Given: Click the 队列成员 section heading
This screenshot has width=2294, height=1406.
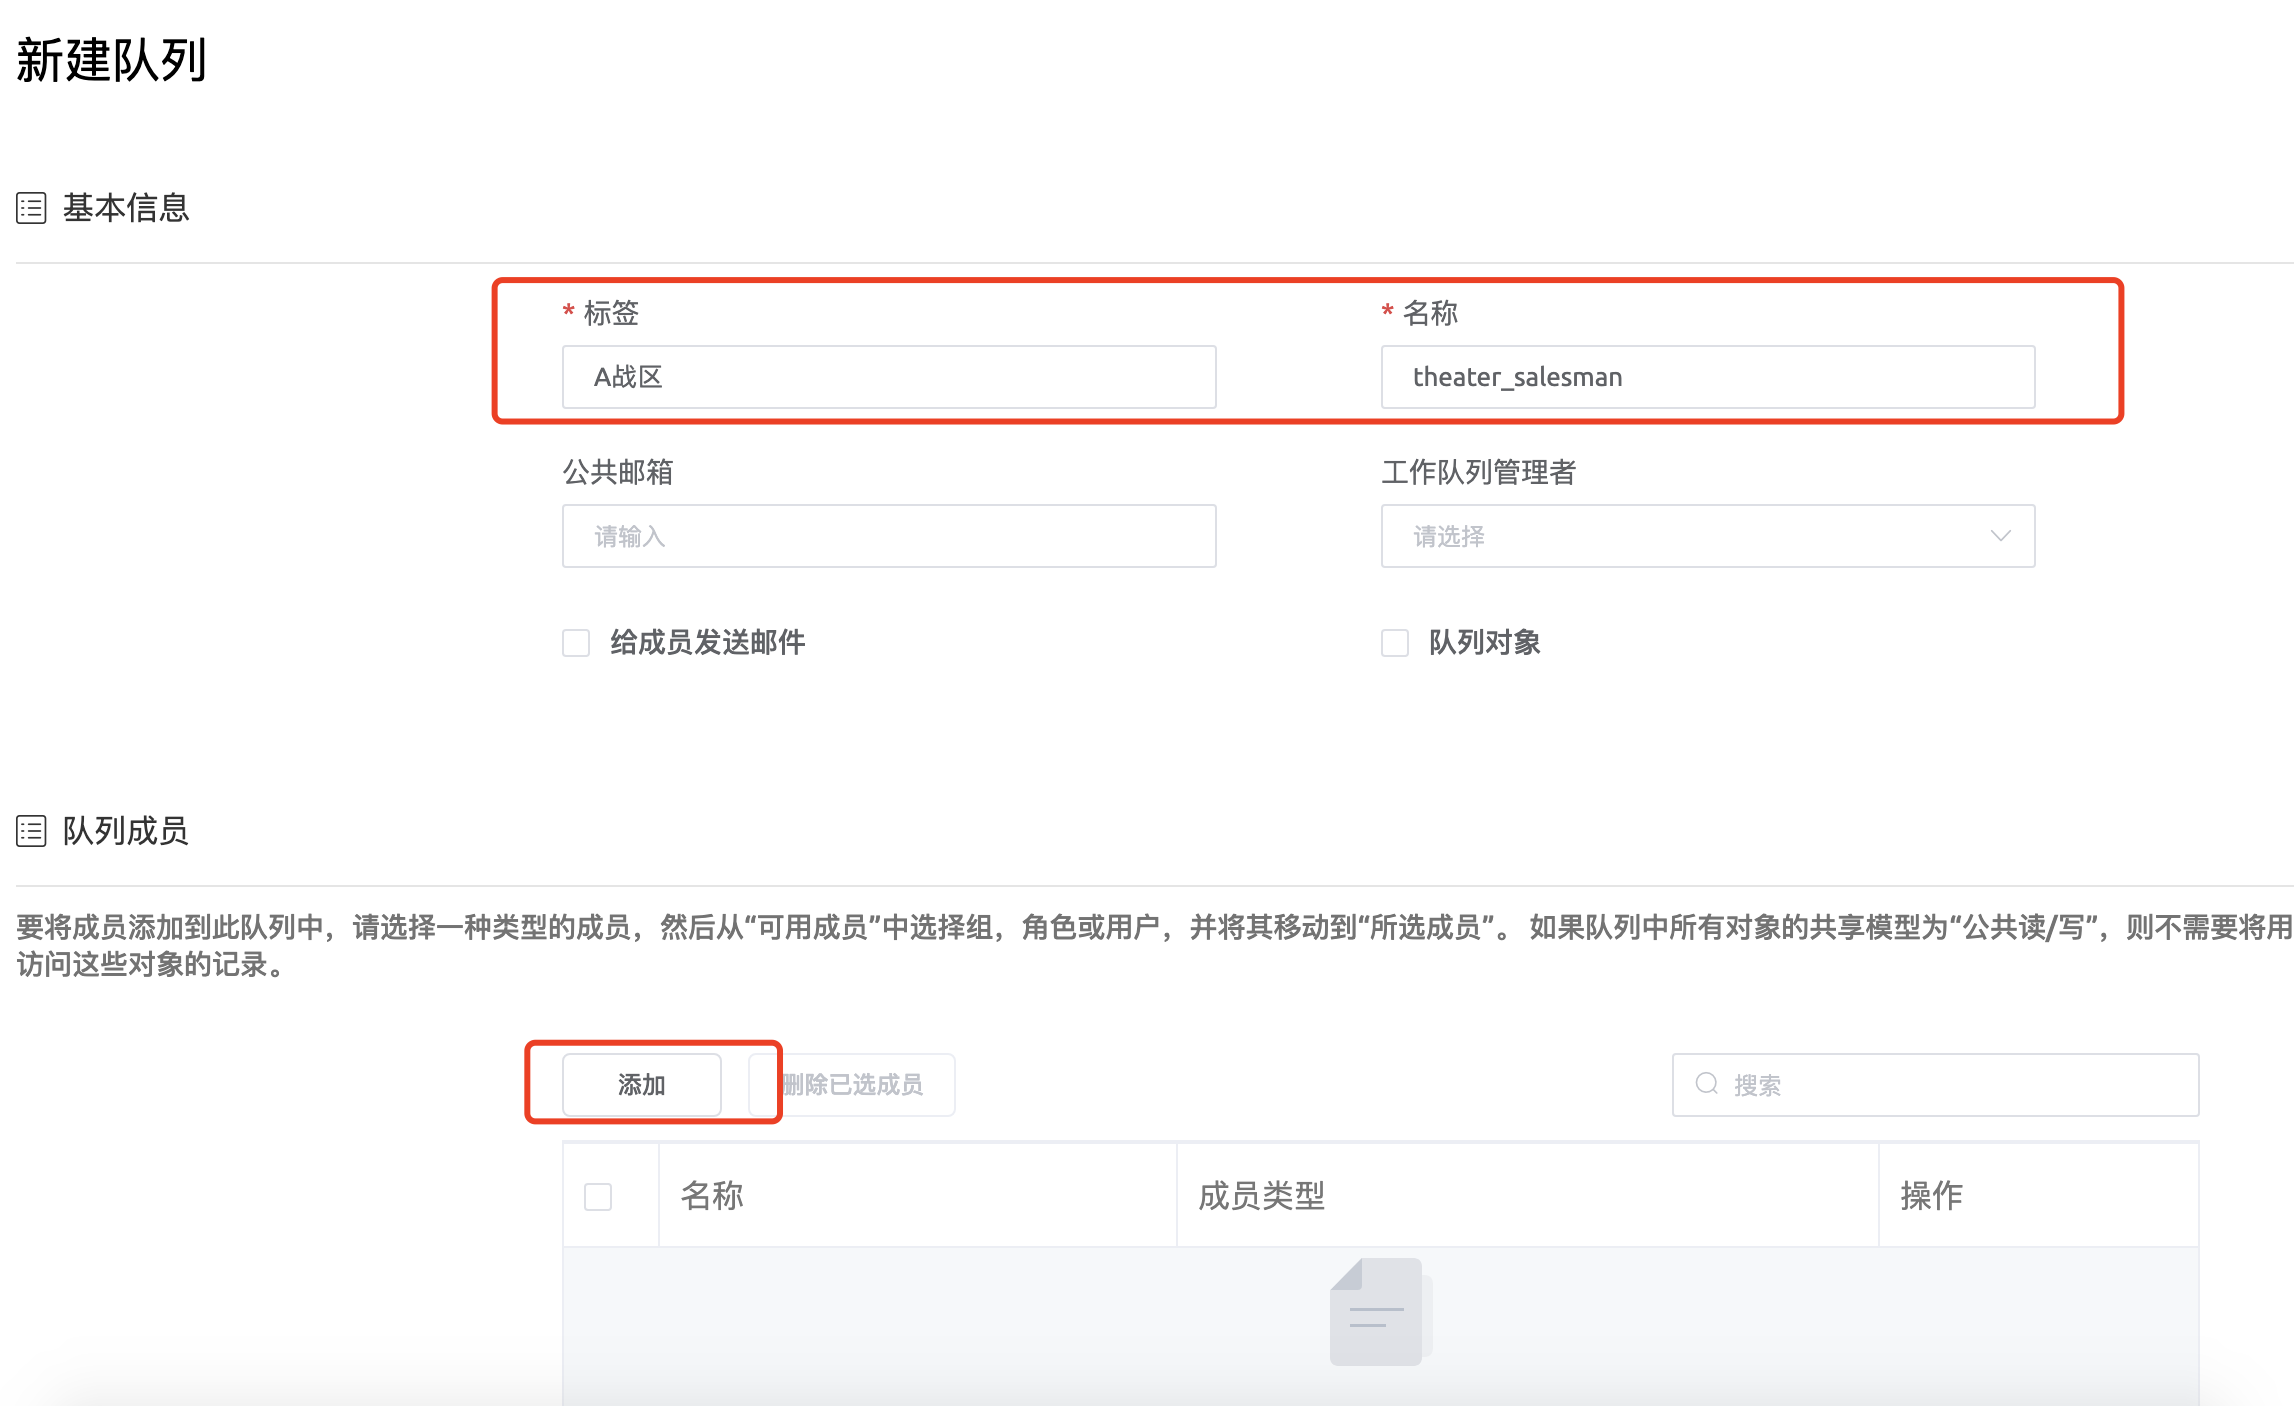Looking at the screenshot, I should (126, 831).
